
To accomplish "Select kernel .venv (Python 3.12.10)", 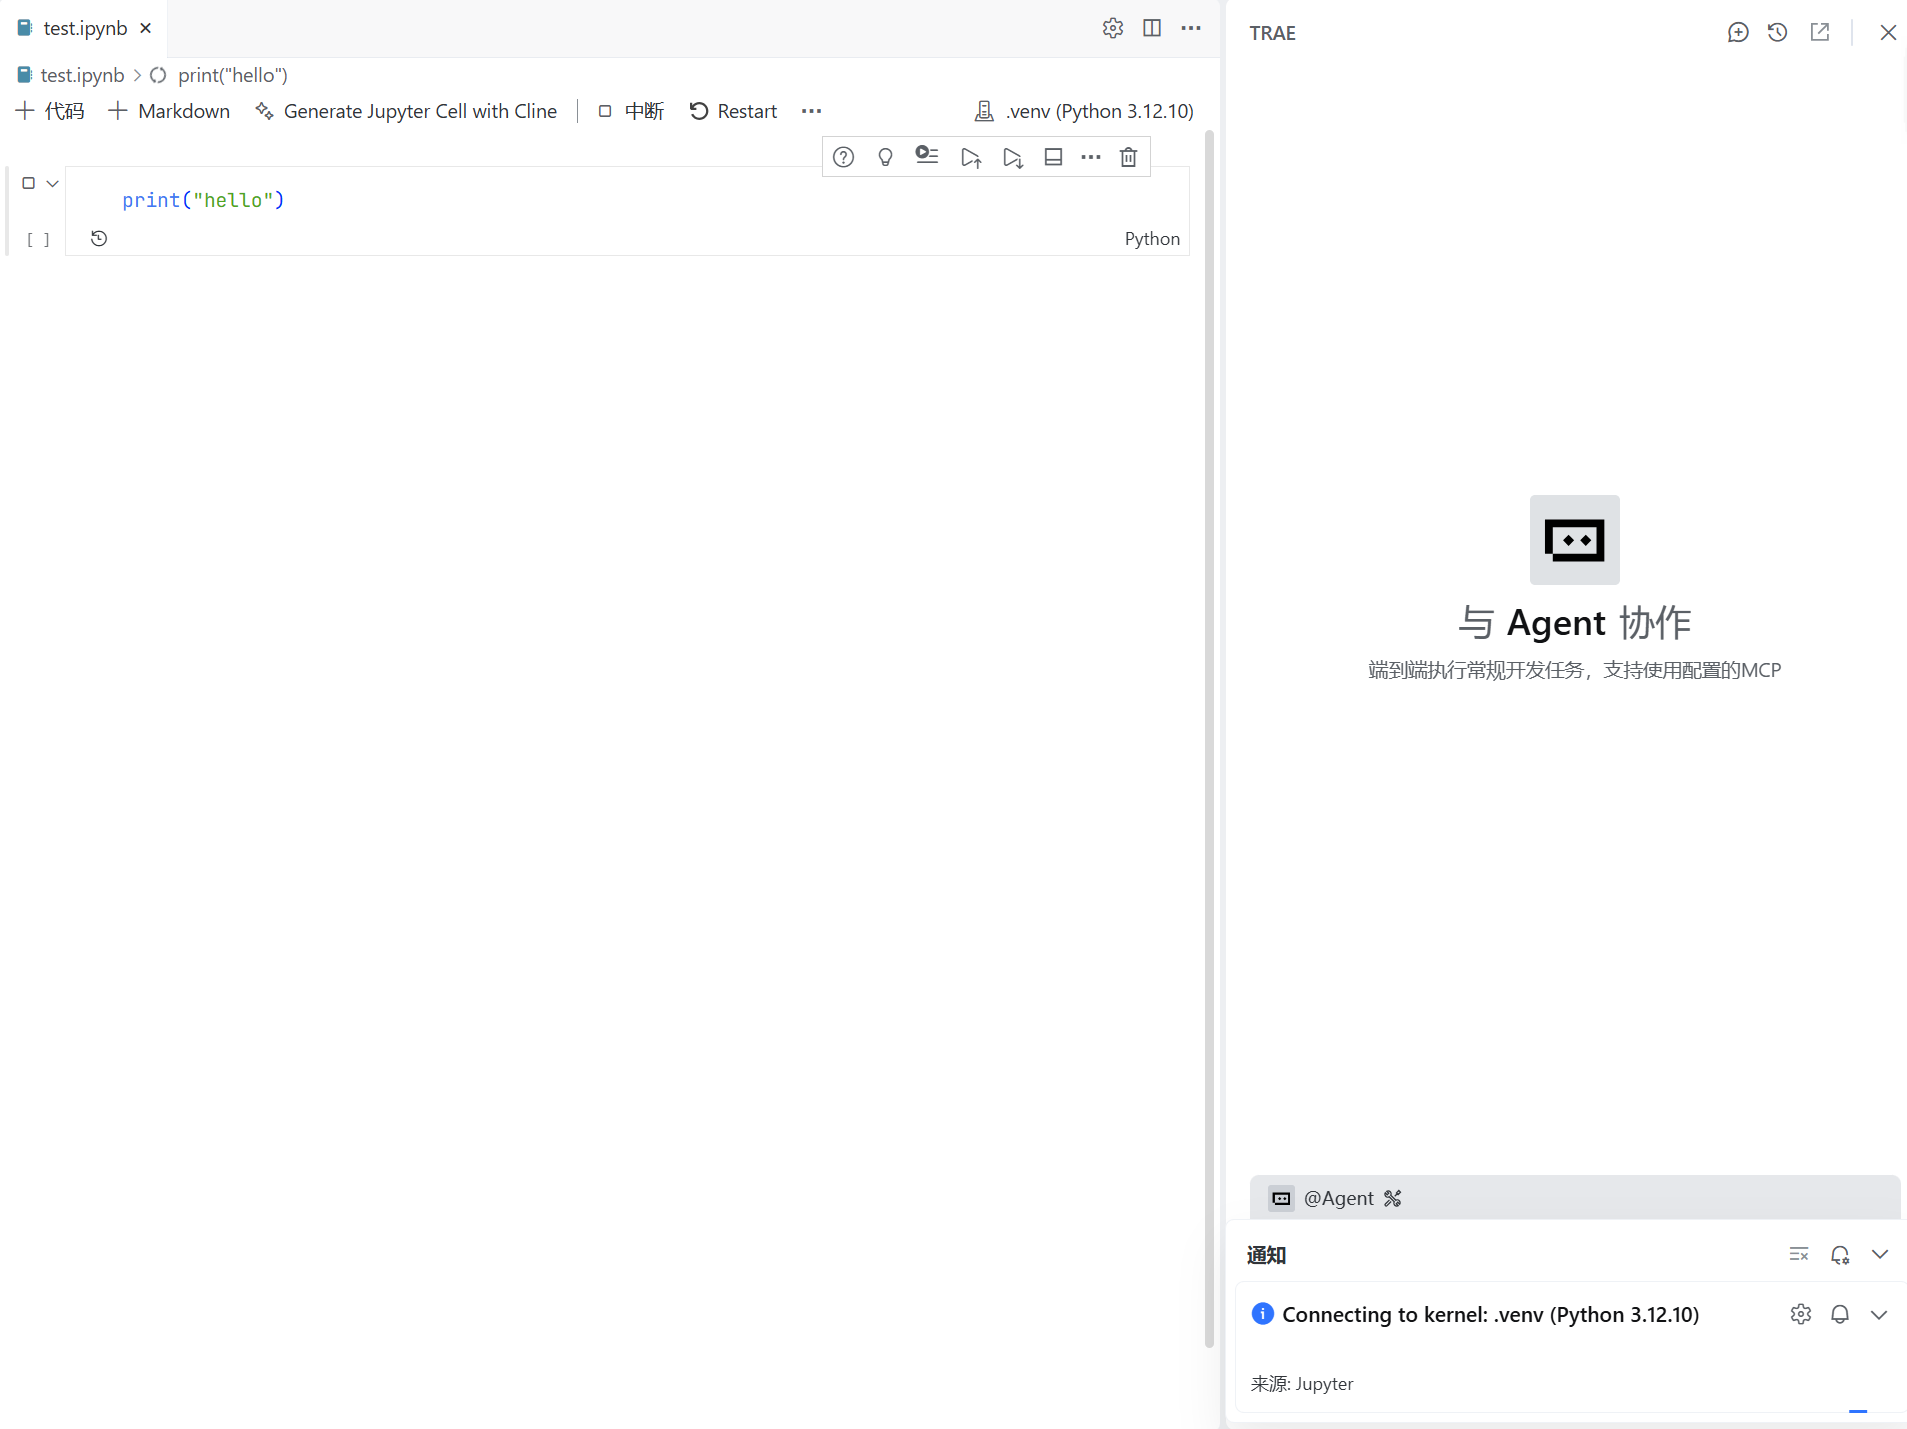I will [1084, 111].
